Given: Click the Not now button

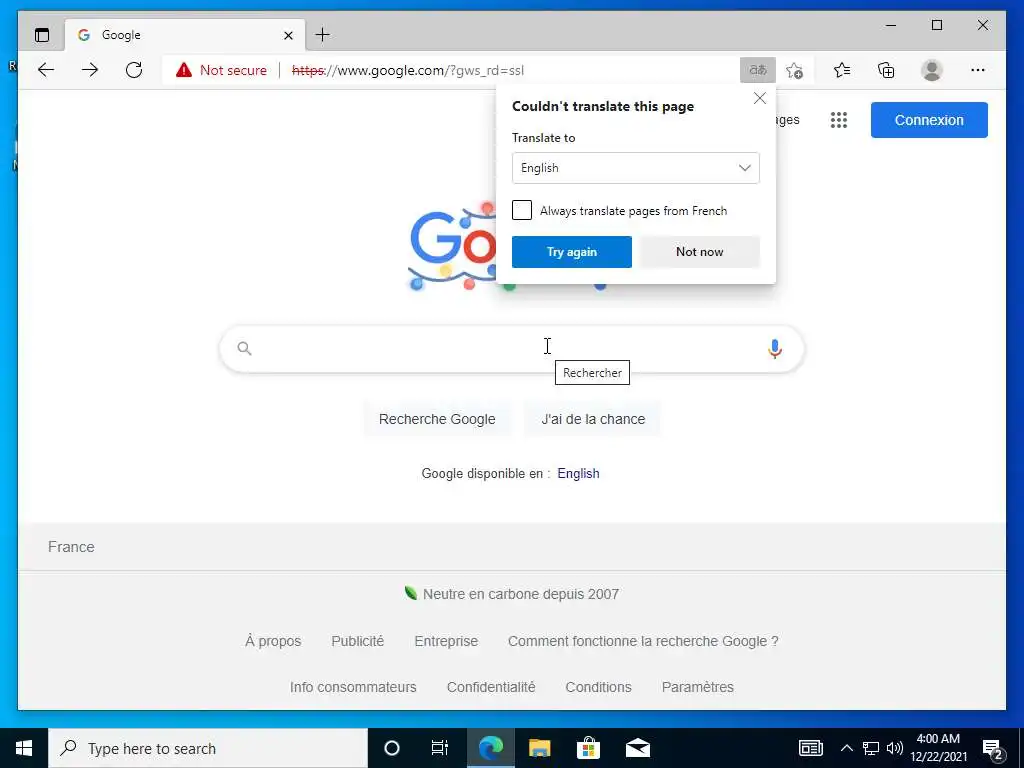Looking at the screenshot, I should tap(699, 252).
